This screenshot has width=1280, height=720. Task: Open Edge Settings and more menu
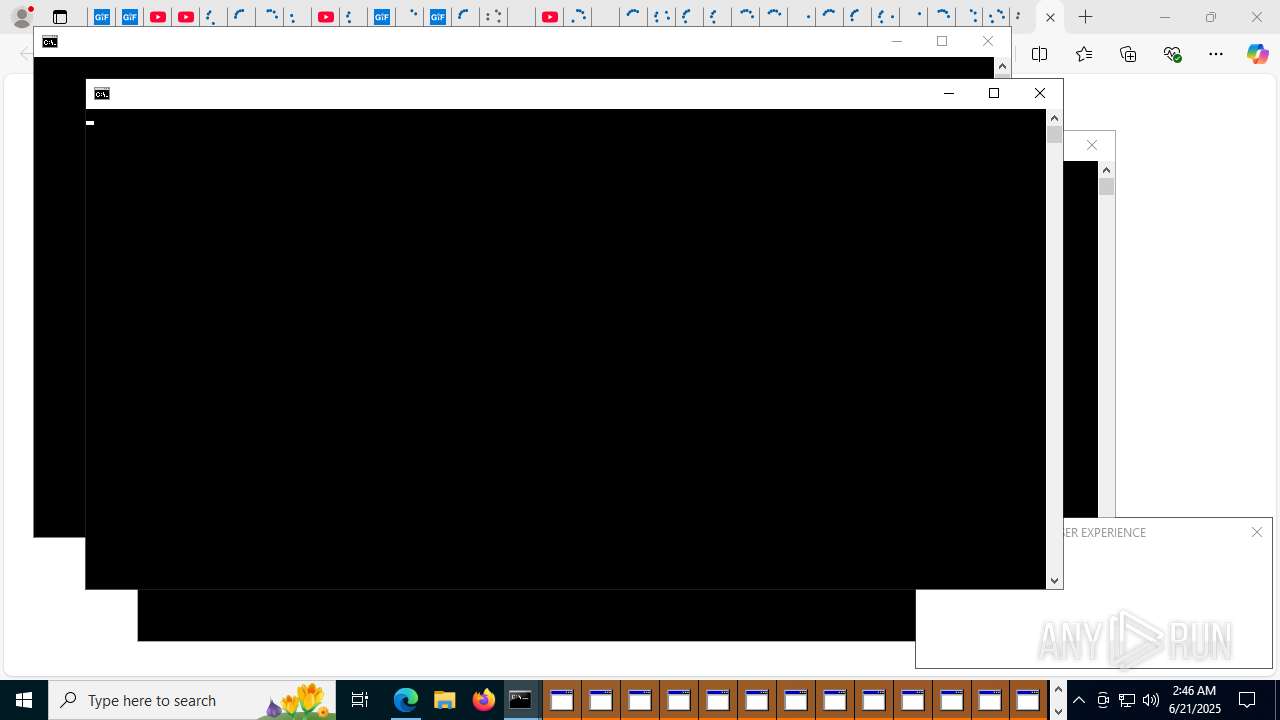[x=1216, y=54]
